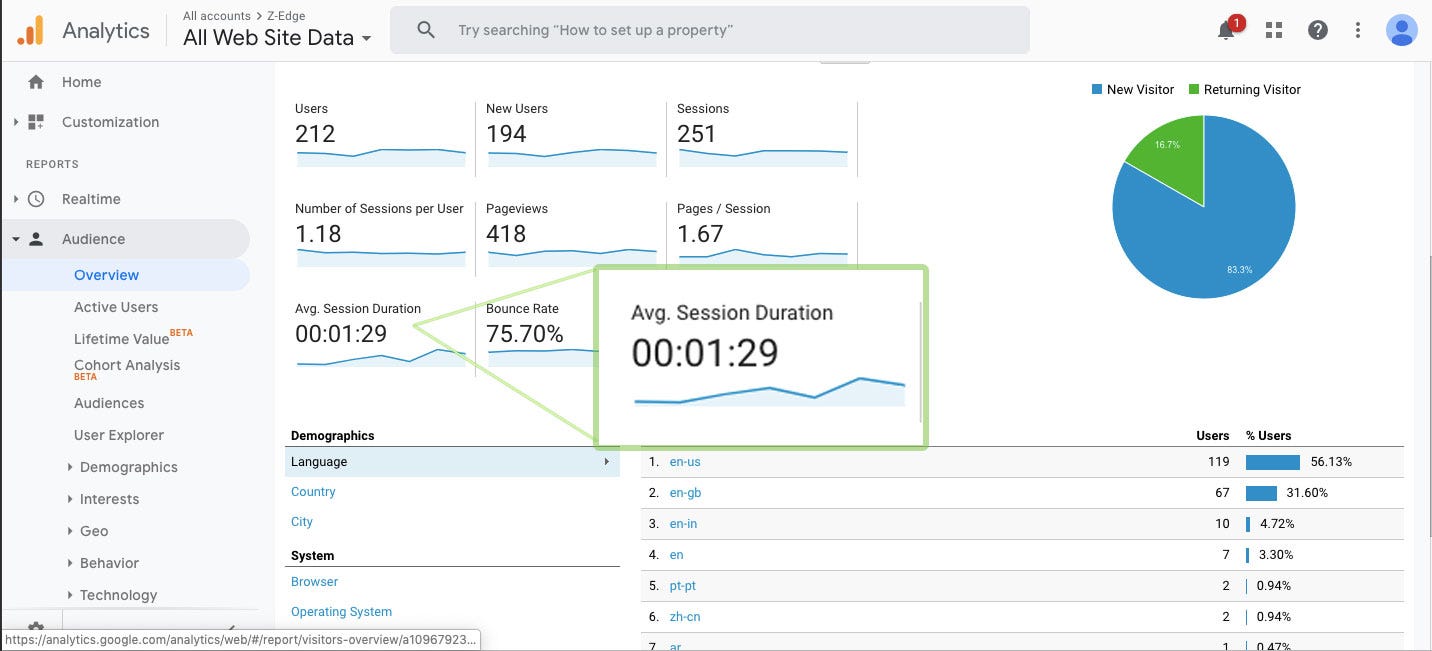Expand the Realtime section arrow
This screenshot has height=651, width=1432.
pyautogui.click(x=15, y=199)
